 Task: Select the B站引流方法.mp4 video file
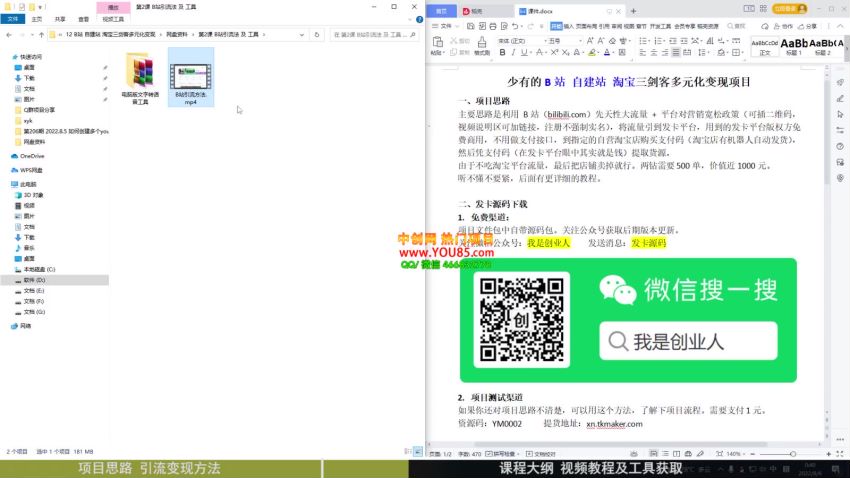click(x=191, y=76)
